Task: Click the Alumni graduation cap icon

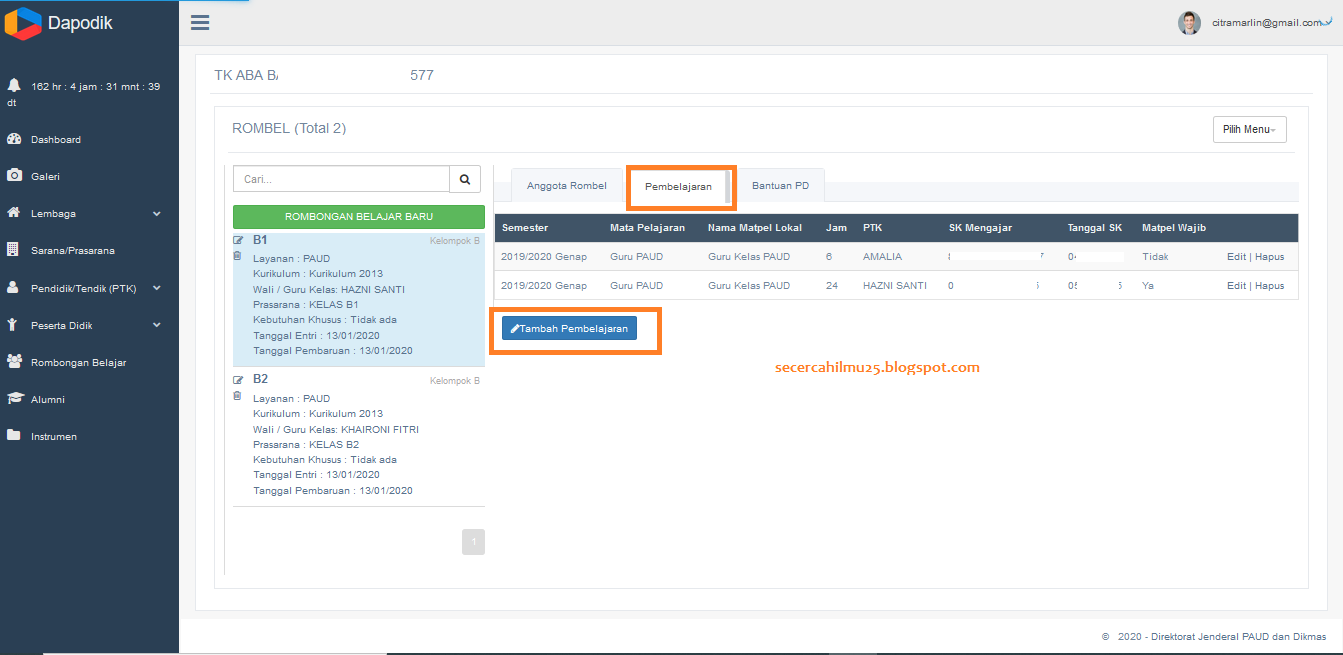Action: pyautogui.click(x=15, y=399)
